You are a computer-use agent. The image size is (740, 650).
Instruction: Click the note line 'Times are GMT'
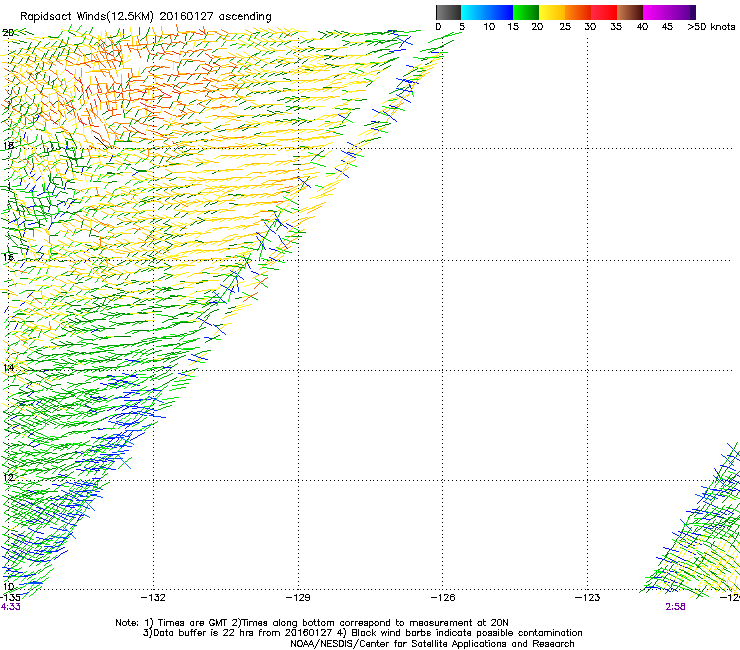pos(193,623)
